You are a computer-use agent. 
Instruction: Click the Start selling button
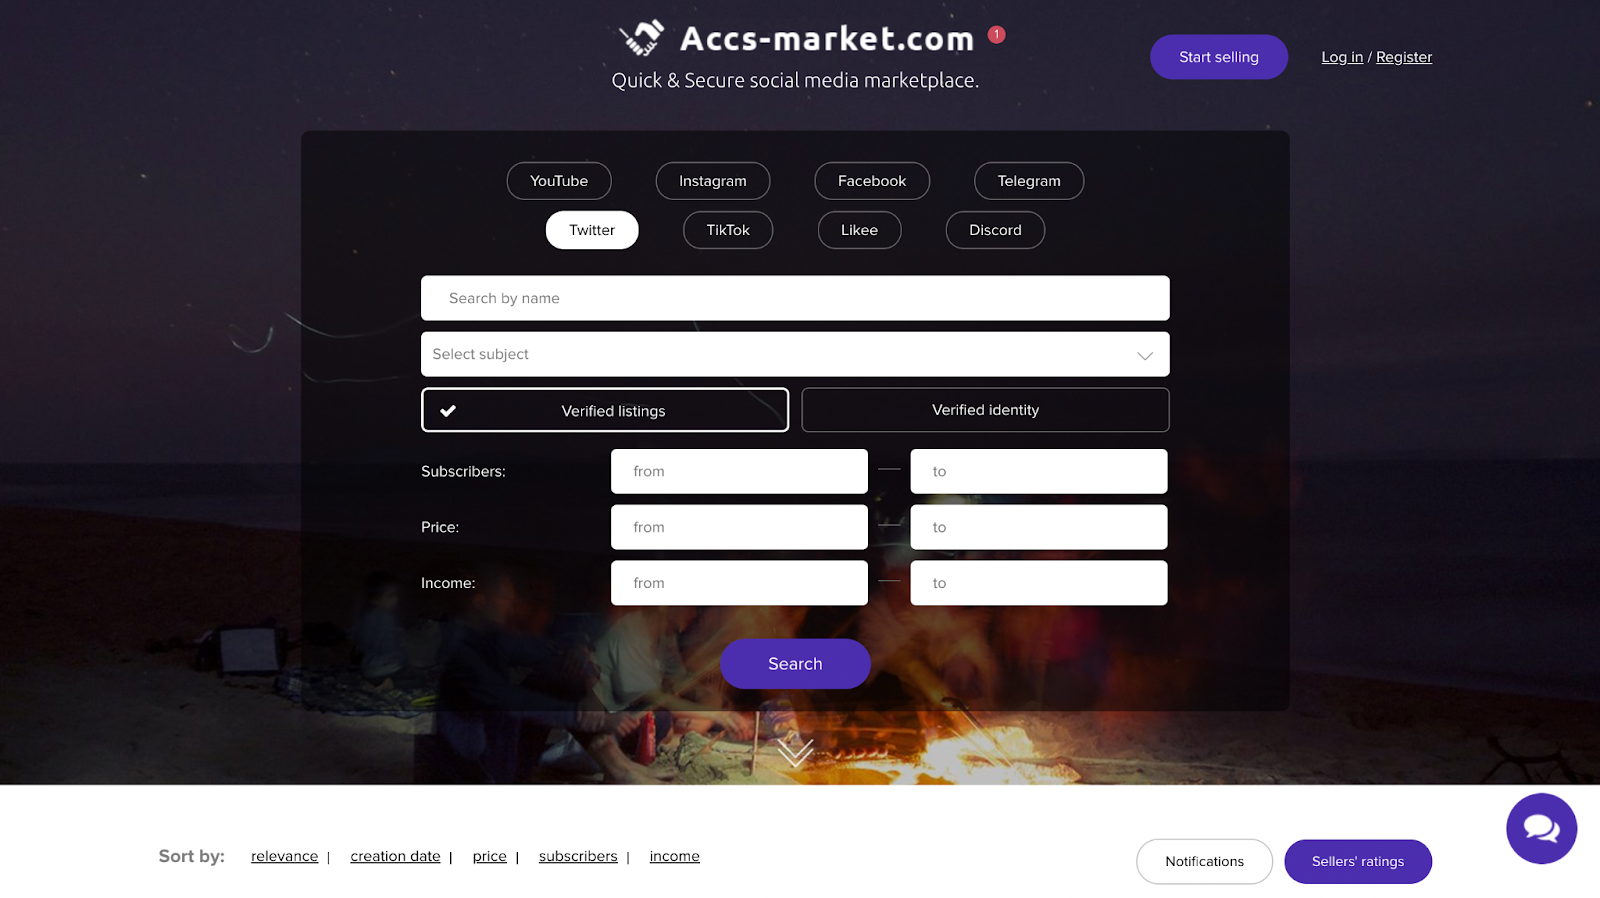[x=1219, y=57]
